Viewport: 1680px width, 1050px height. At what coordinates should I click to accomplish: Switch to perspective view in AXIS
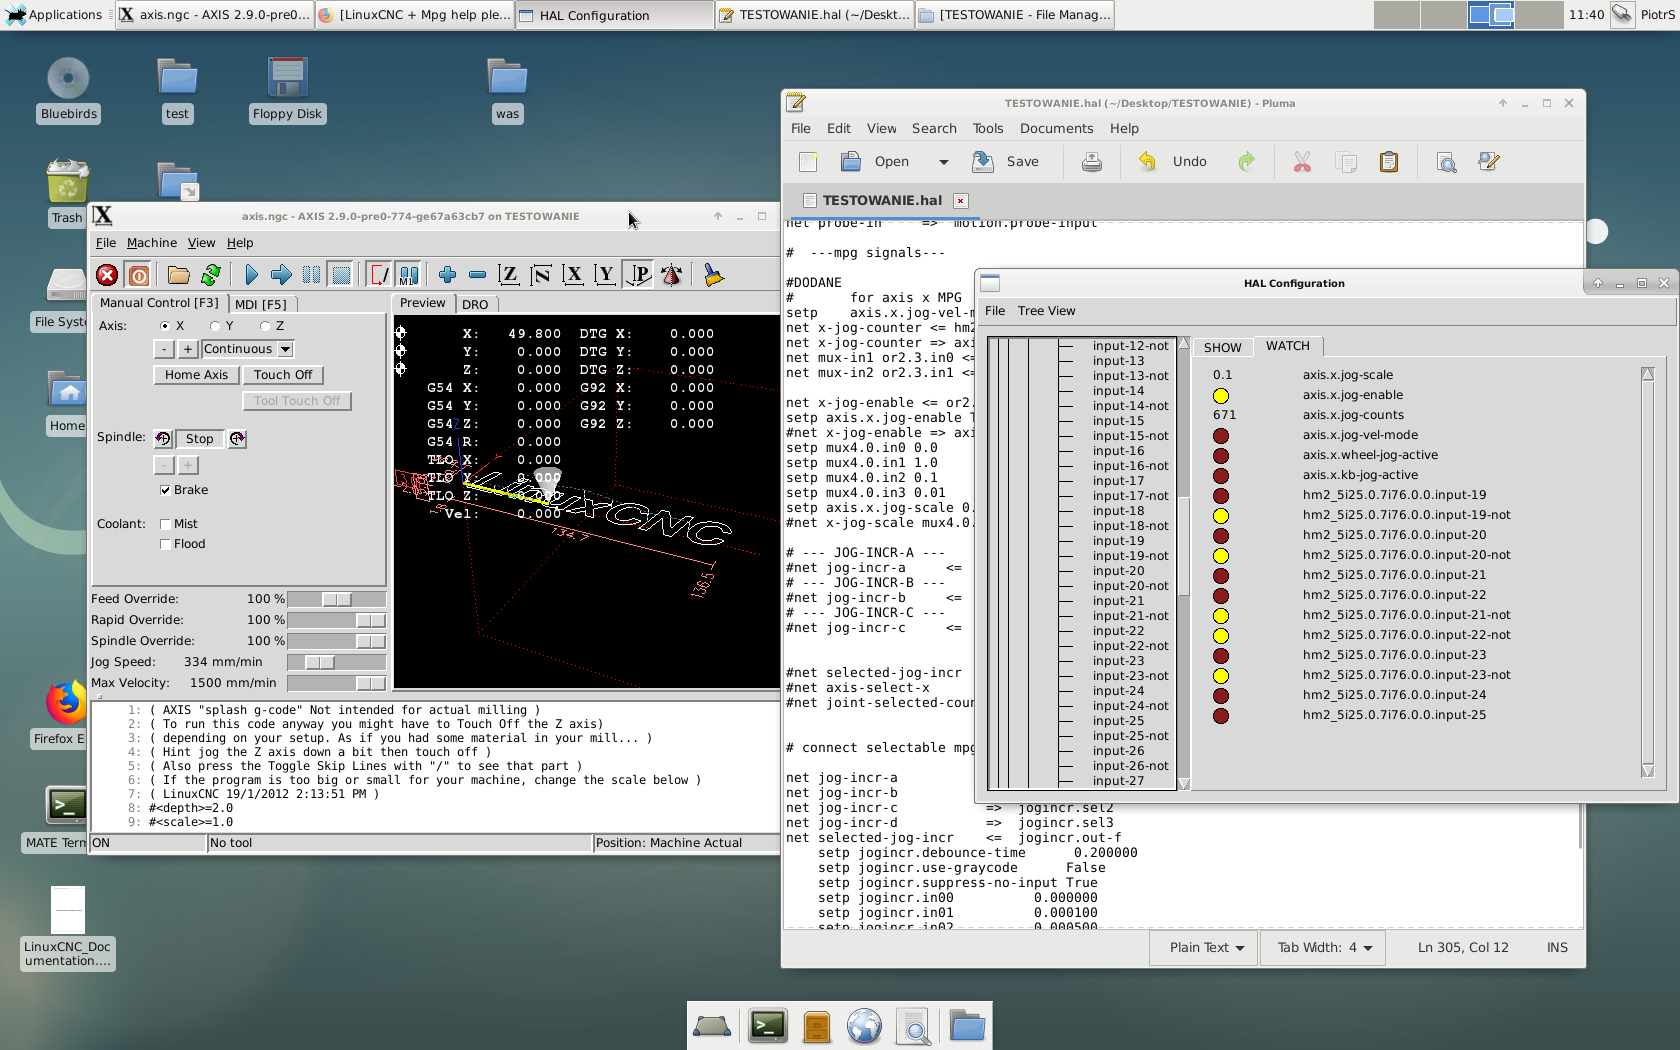click(638, 275)
